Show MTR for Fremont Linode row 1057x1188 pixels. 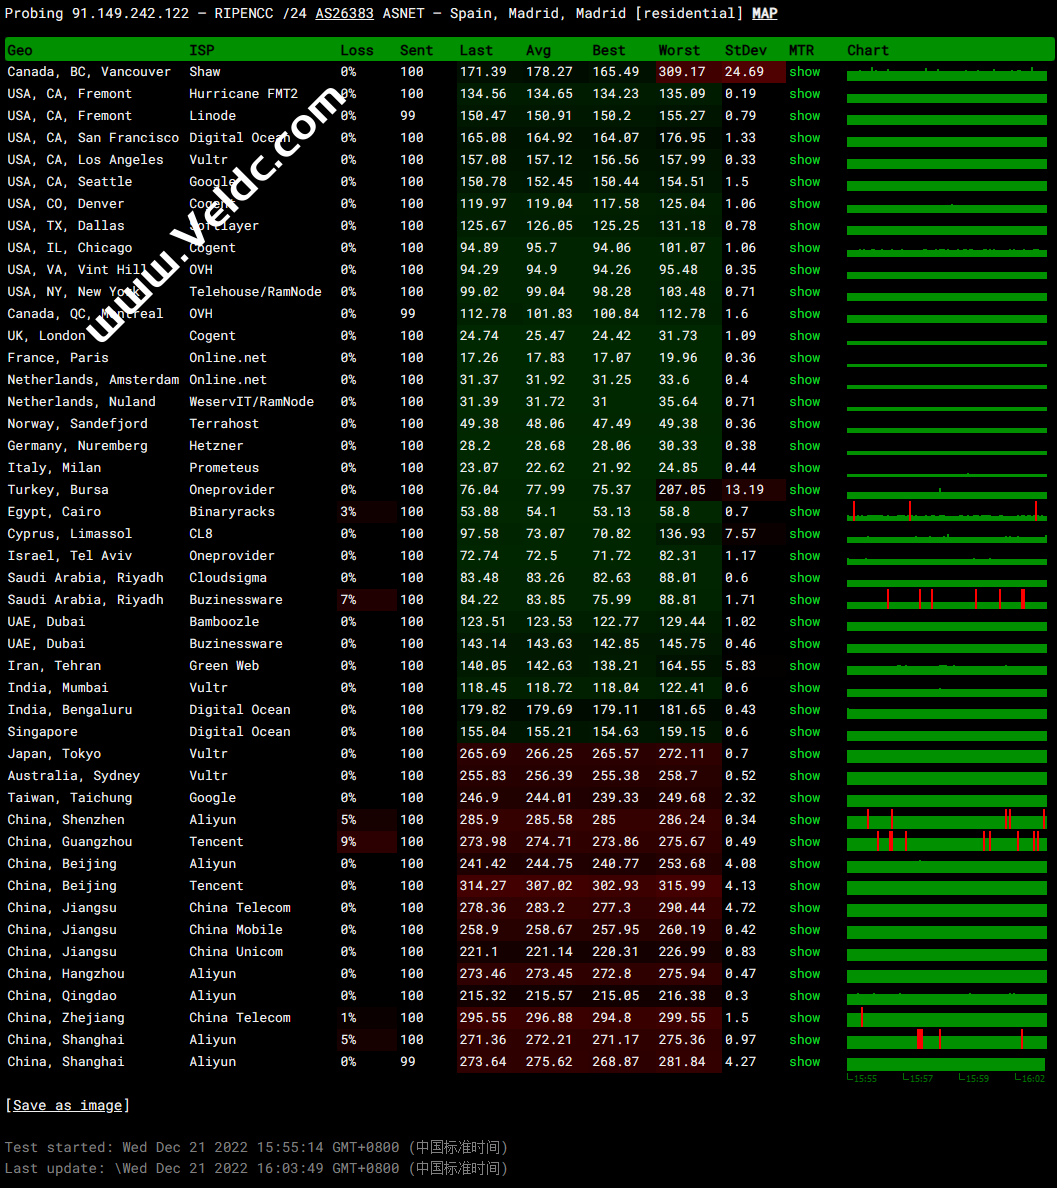(804, 116)
